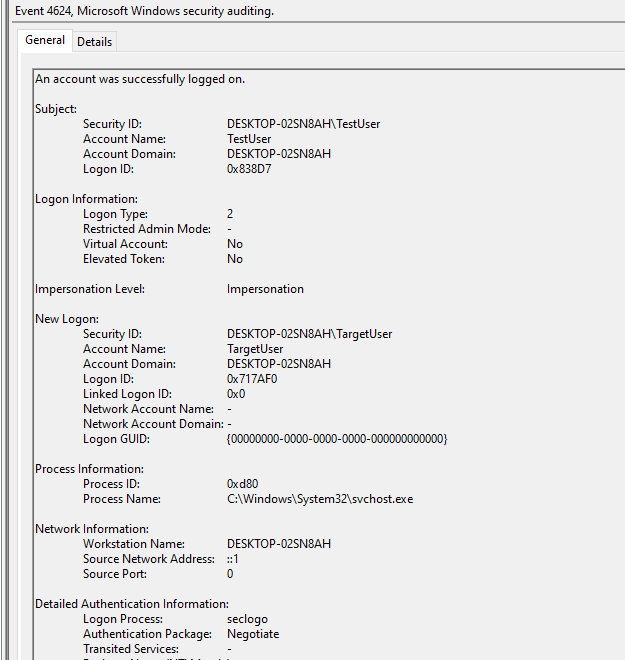Screen dimensions: 625x660
Task: Select the Subject Security ID value DESKTOP-02SN8AH\TestUser
Action: click(303, 124)
